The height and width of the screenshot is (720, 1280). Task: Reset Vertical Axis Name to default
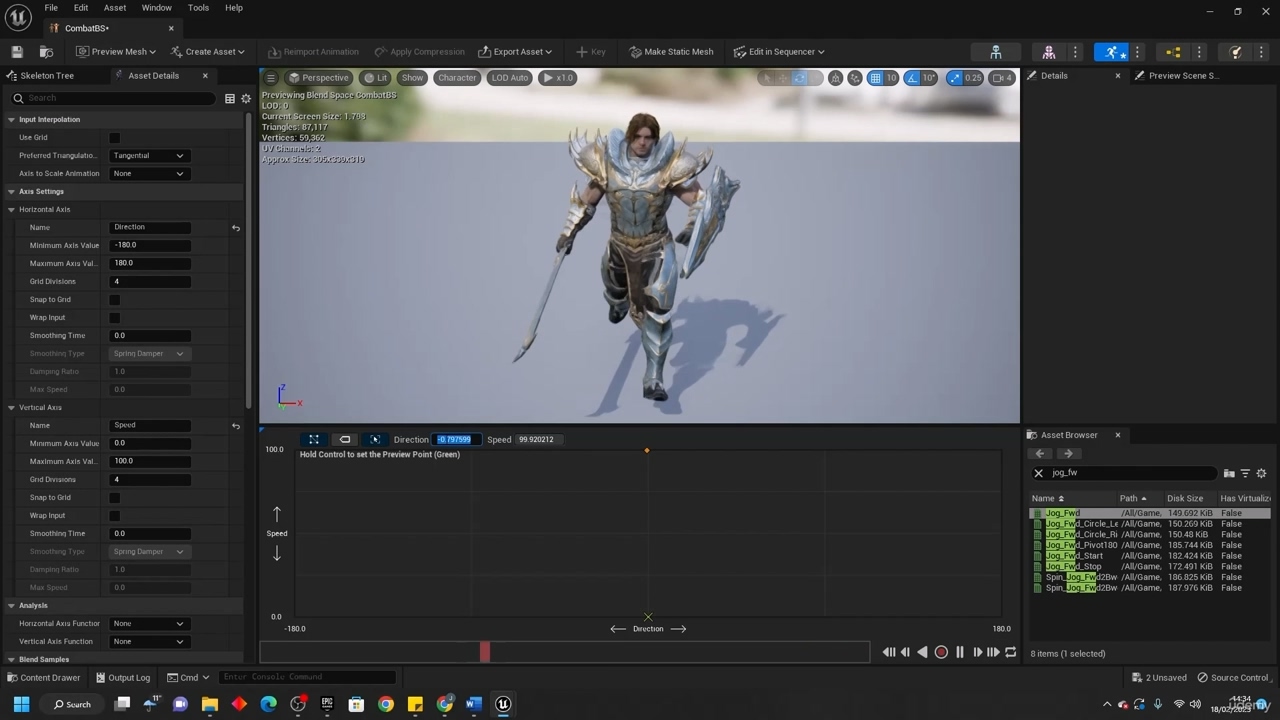[236, 426]
